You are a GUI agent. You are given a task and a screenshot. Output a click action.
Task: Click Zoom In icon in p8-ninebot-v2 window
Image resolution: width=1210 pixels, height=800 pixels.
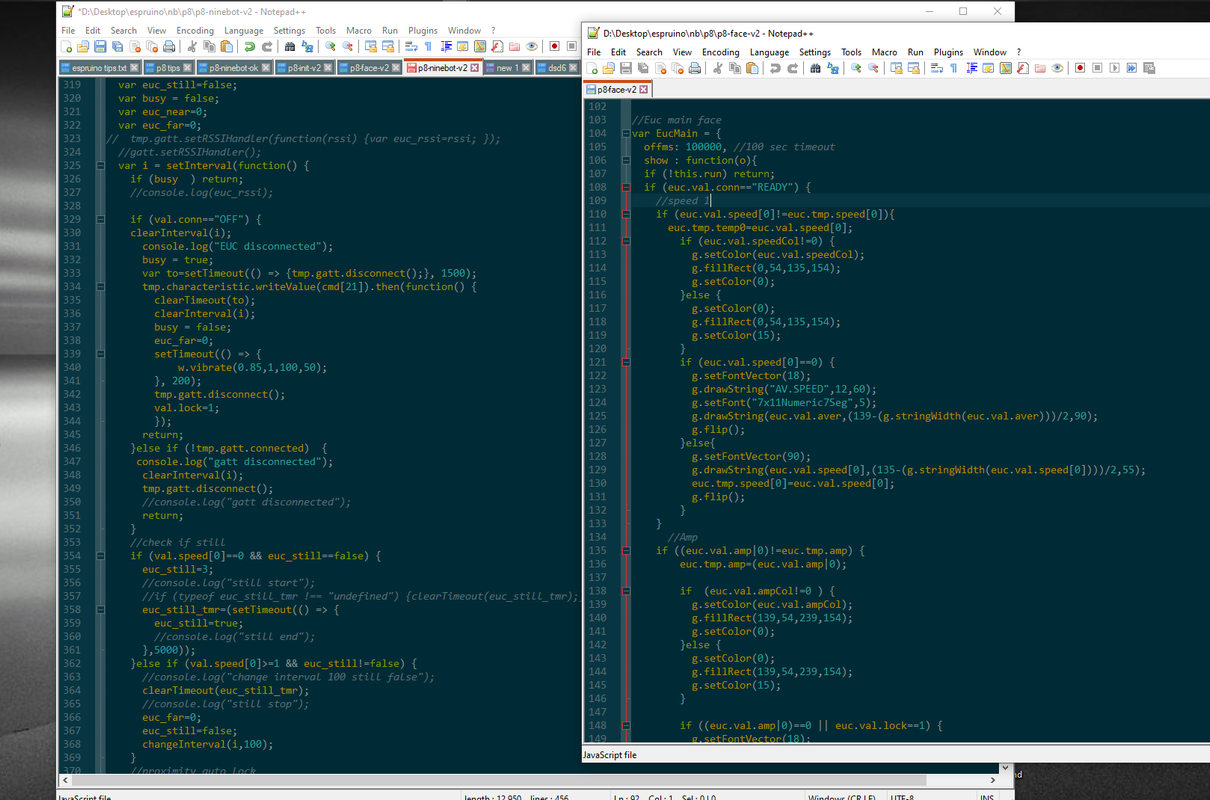330,46
